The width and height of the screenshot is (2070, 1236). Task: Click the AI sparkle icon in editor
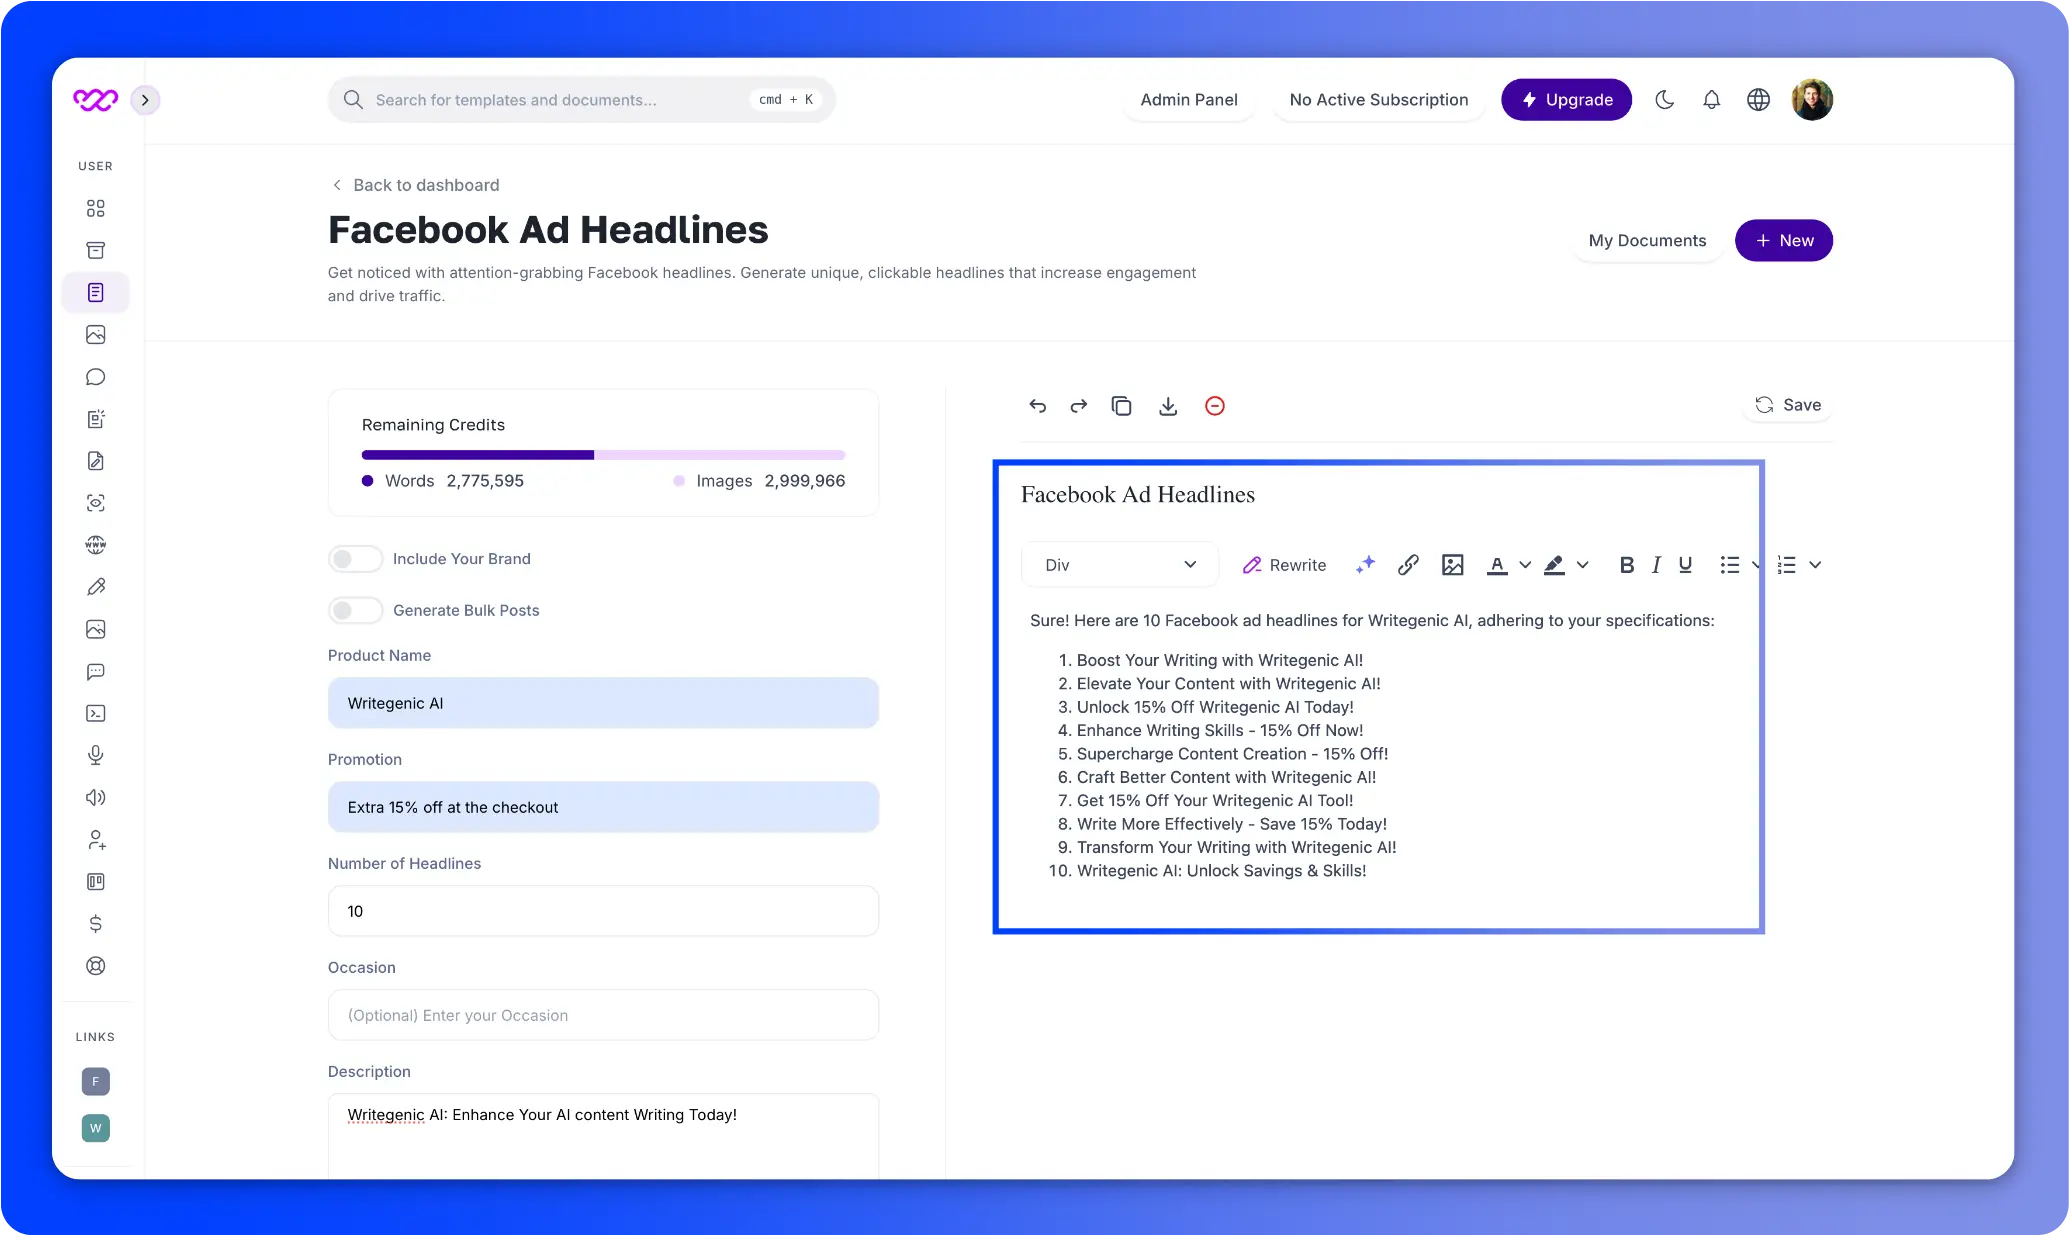click(x=1364, y=565)
